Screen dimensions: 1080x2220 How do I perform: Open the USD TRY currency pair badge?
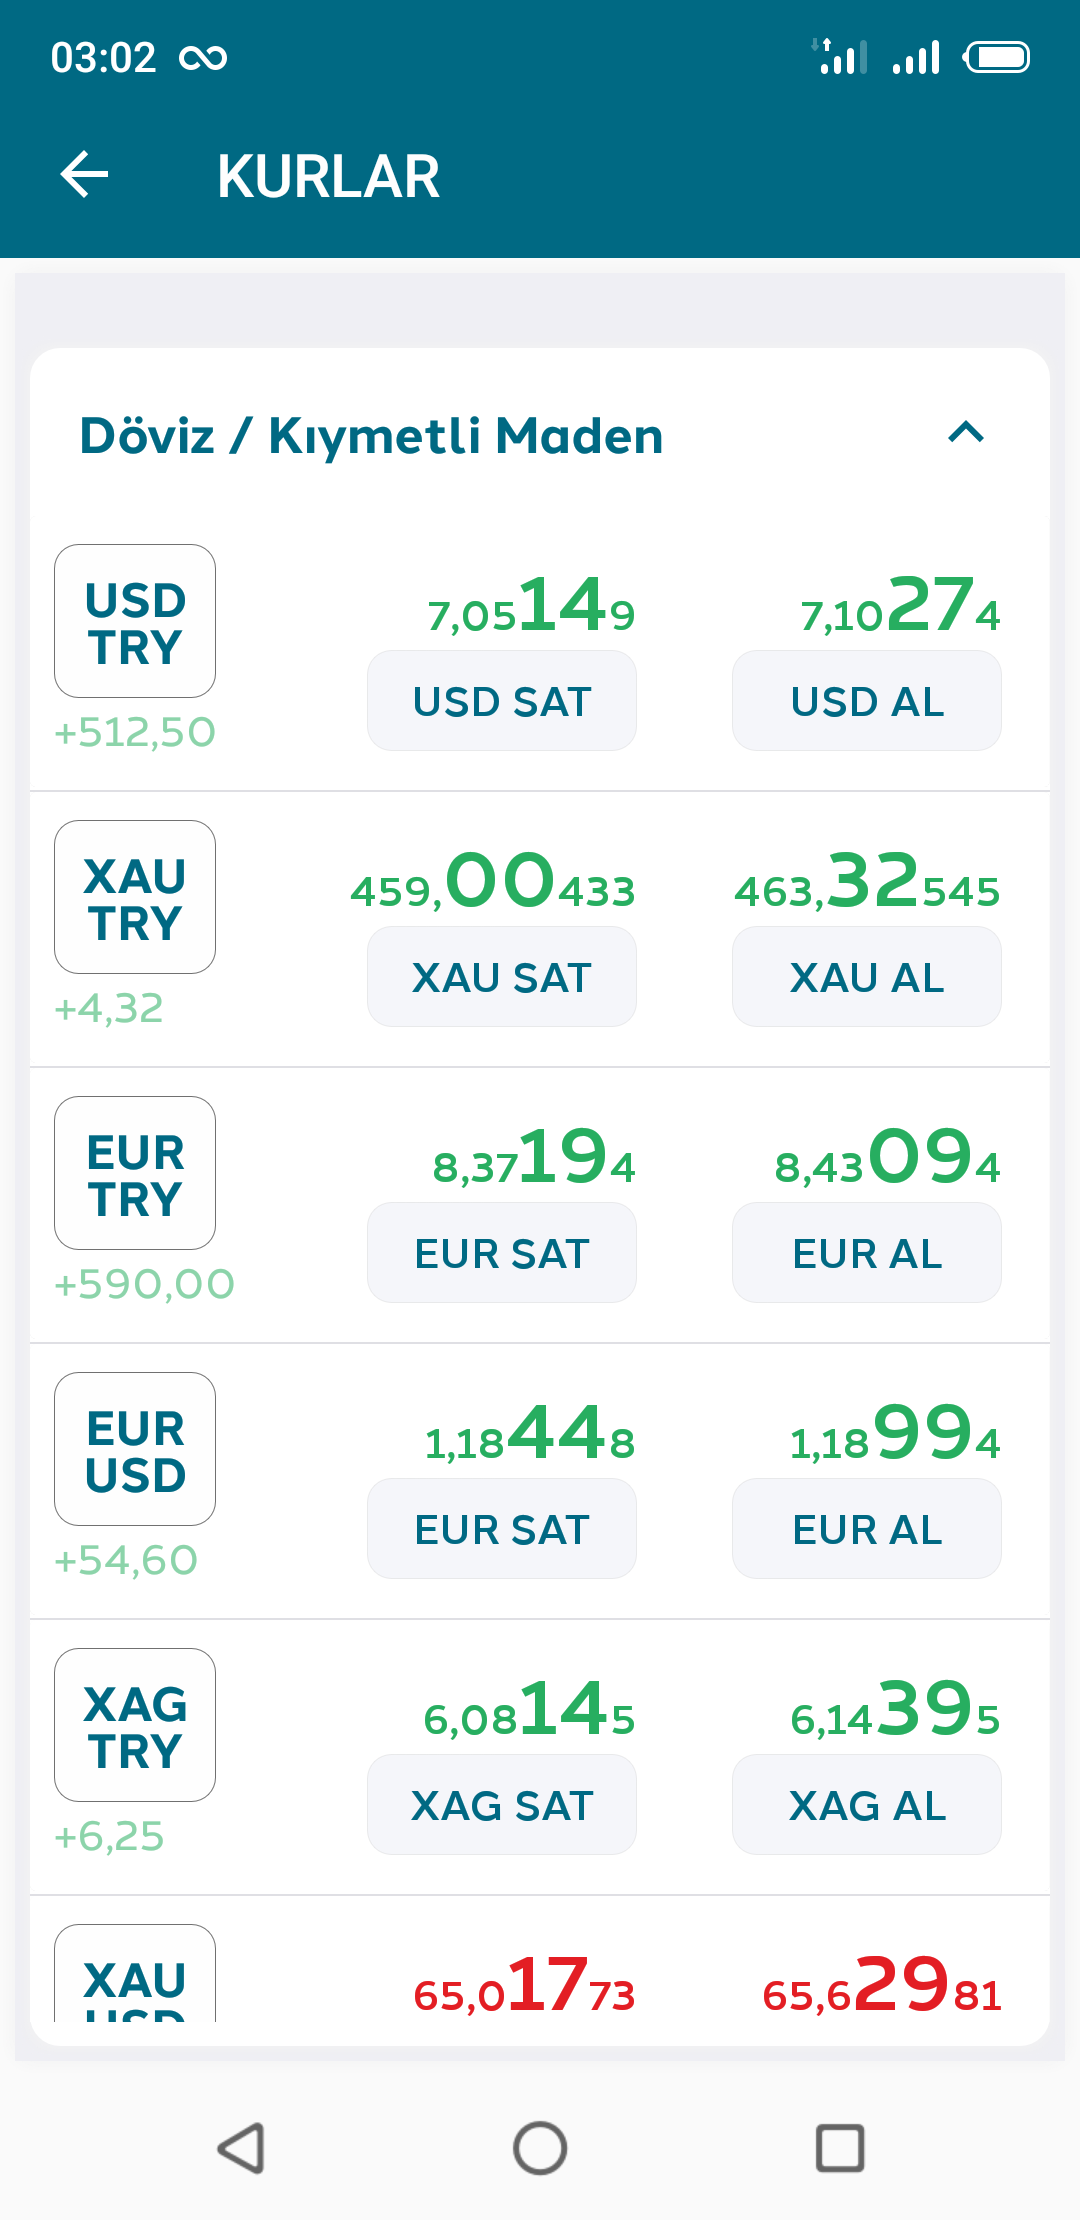tap(135, 621)
